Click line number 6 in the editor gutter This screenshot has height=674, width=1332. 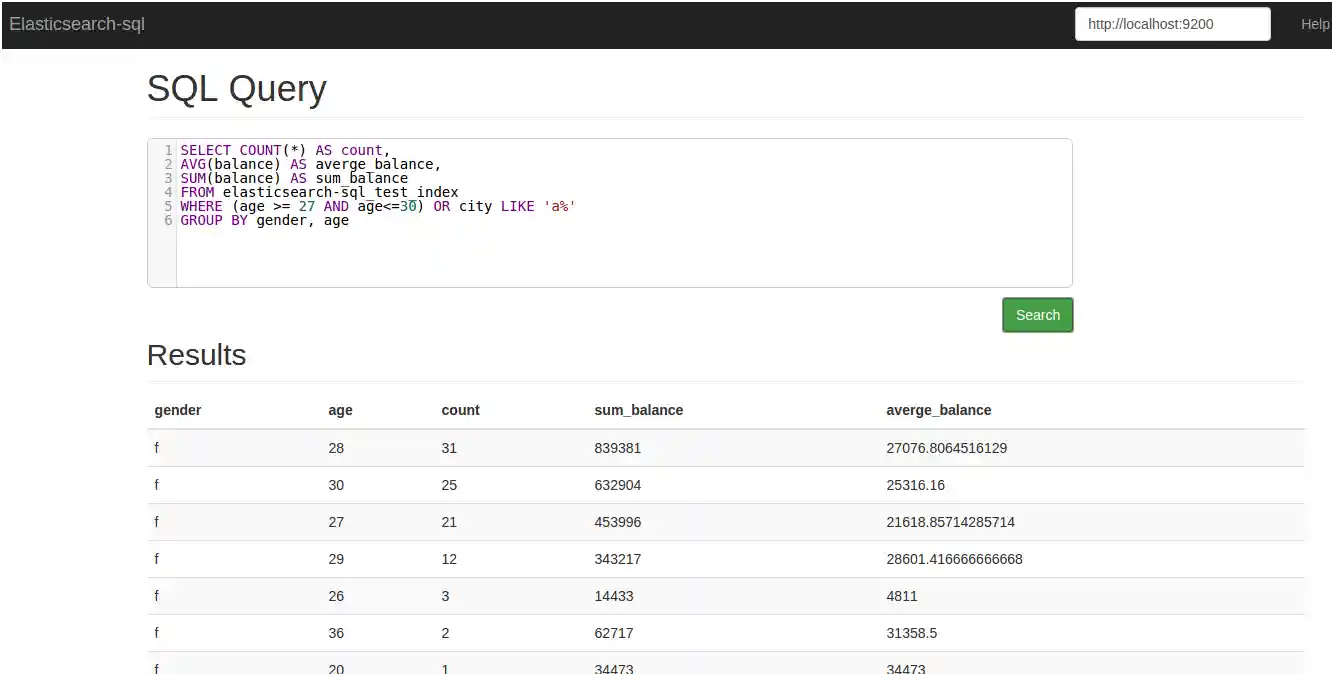166,220
